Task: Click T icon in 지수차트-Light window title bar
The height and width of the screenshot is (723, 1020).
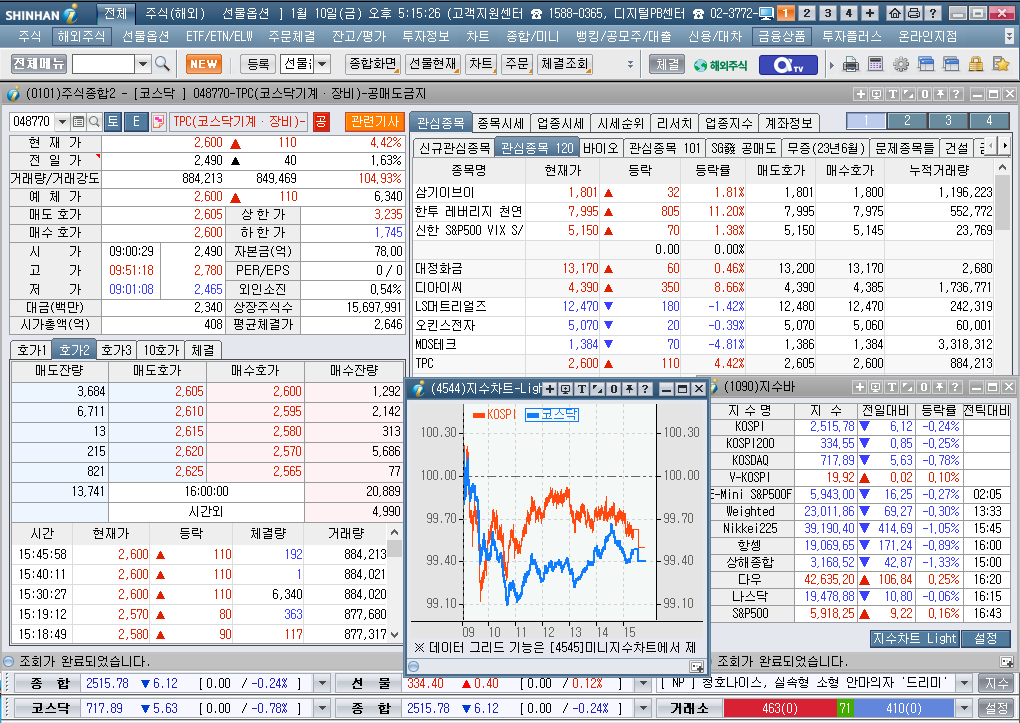Action: pyautogui.click(x=582, y=389)
